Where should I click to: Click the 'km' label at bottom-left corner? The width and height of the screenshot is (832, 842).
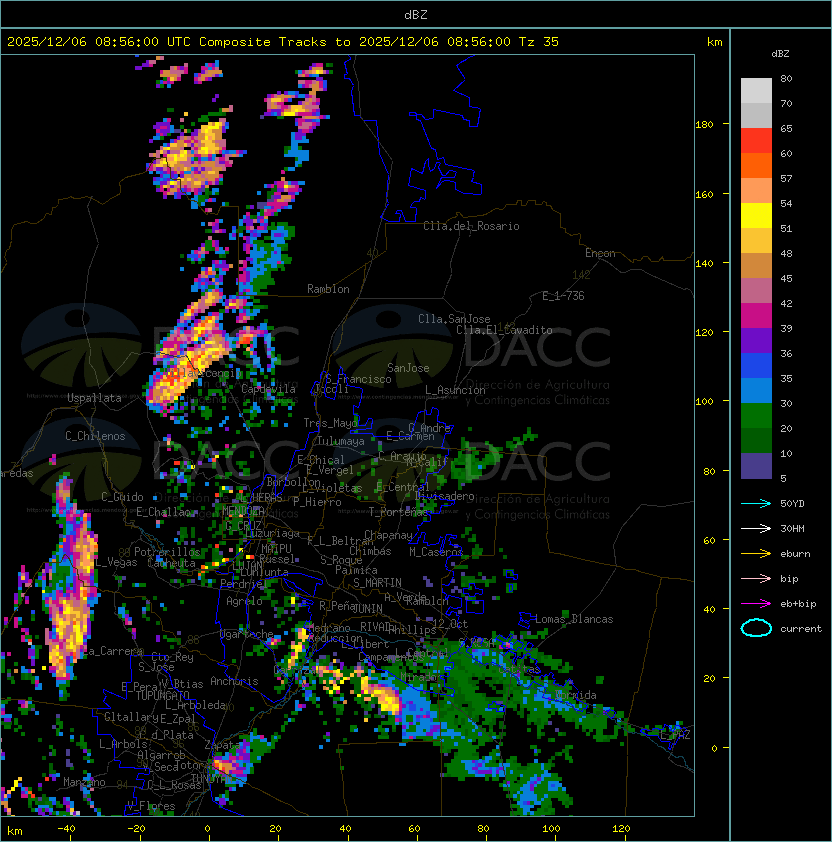coord(15,831)
